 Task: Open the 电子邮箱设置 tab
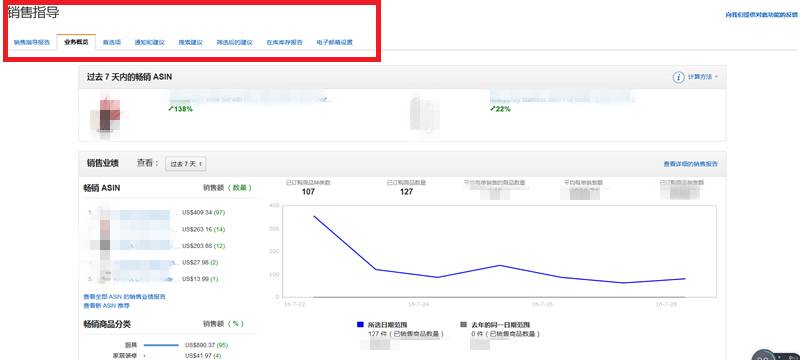tap(334, 42)
